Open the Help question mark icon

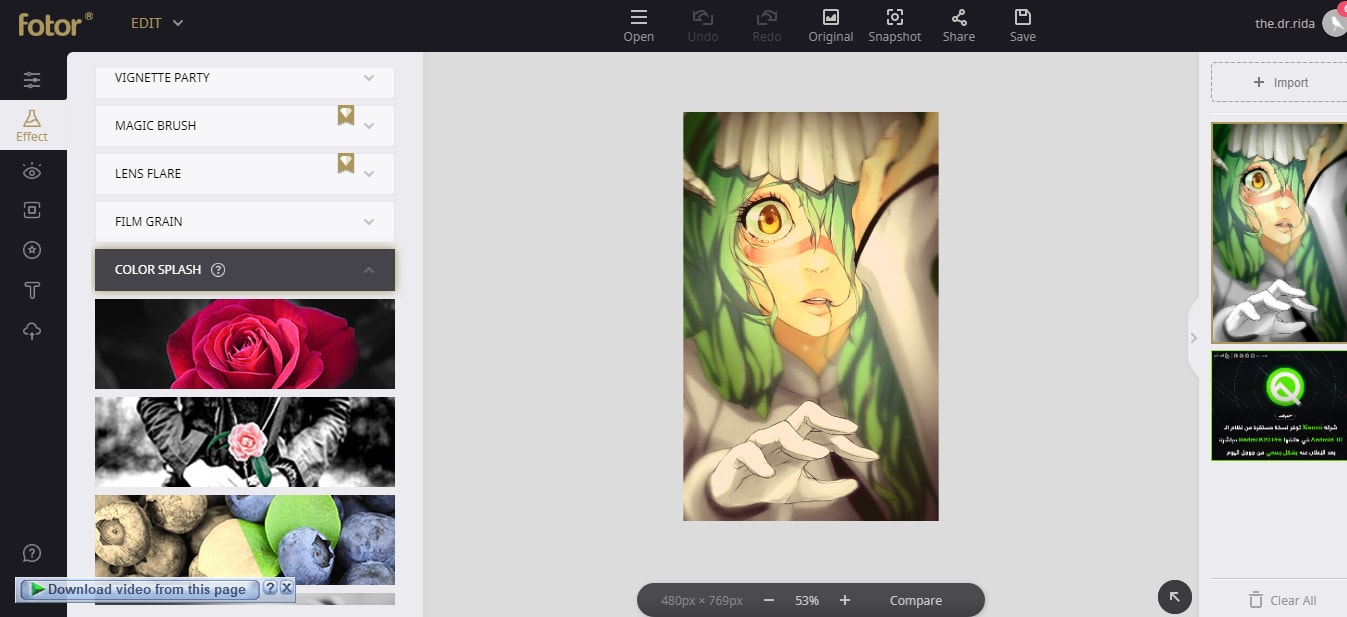(32, 553)
